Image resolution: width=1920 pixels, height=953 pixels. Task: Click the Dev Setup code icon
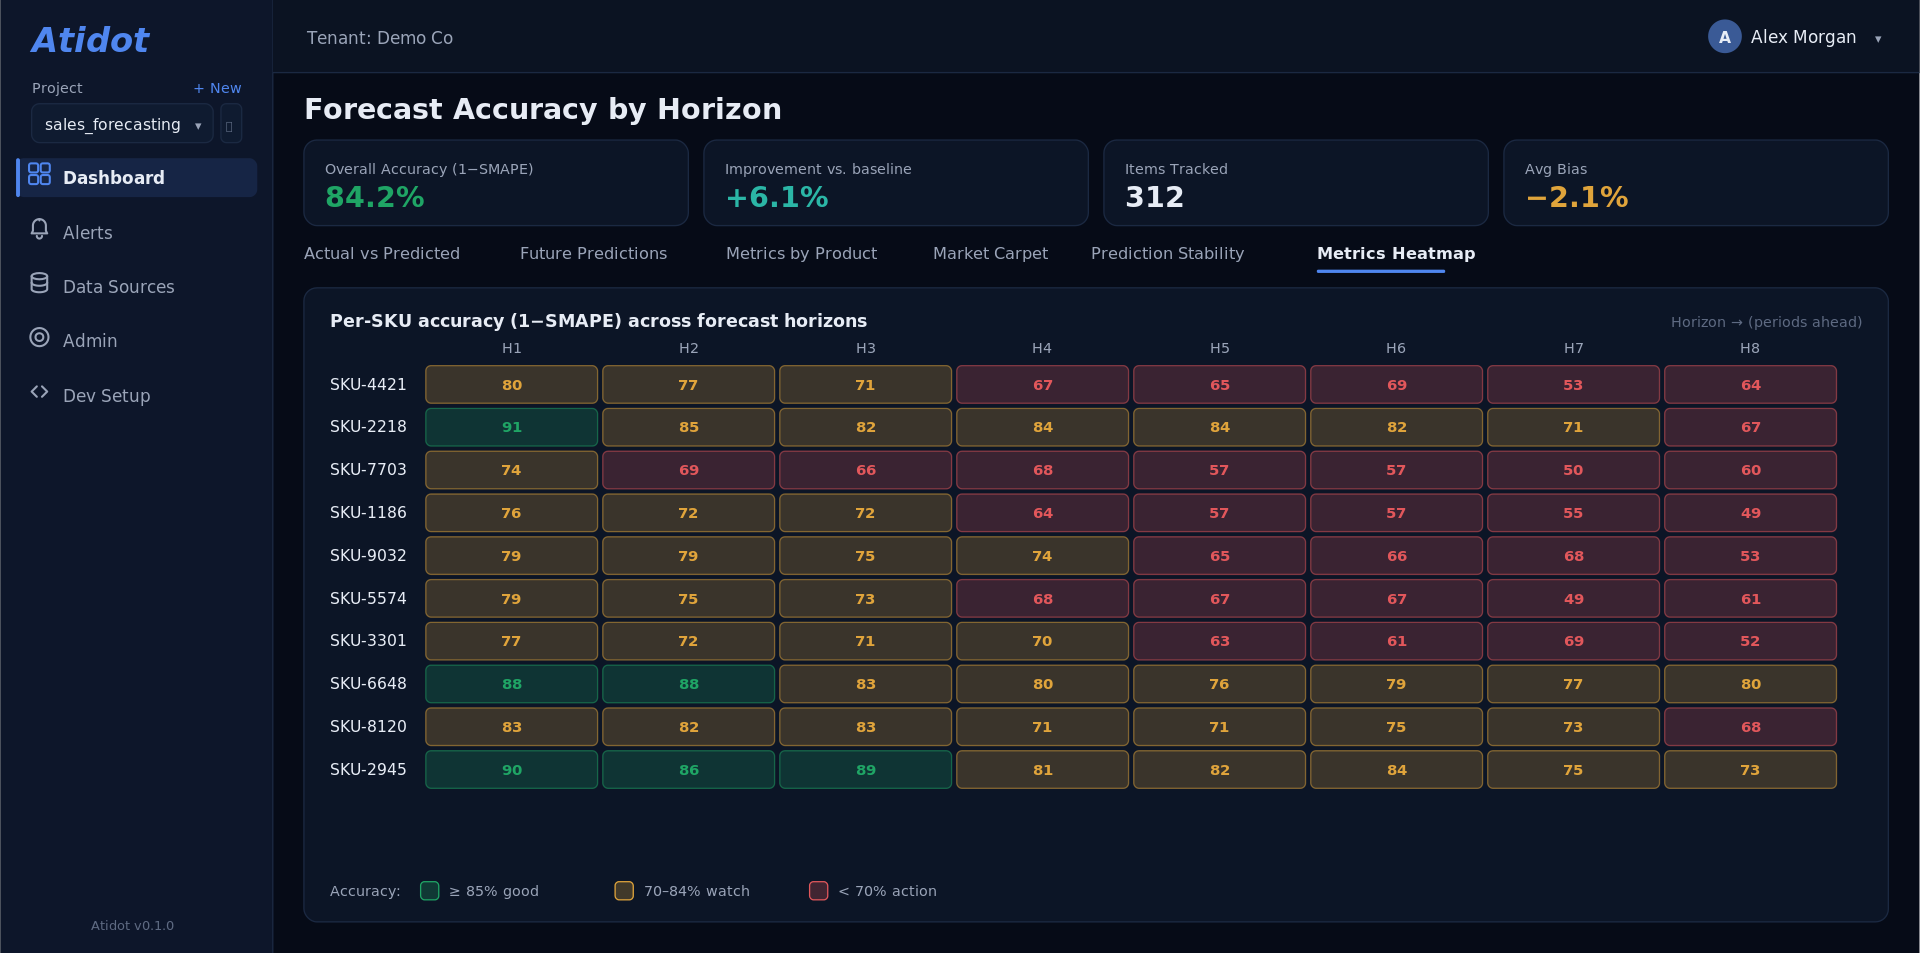point(39,392)
